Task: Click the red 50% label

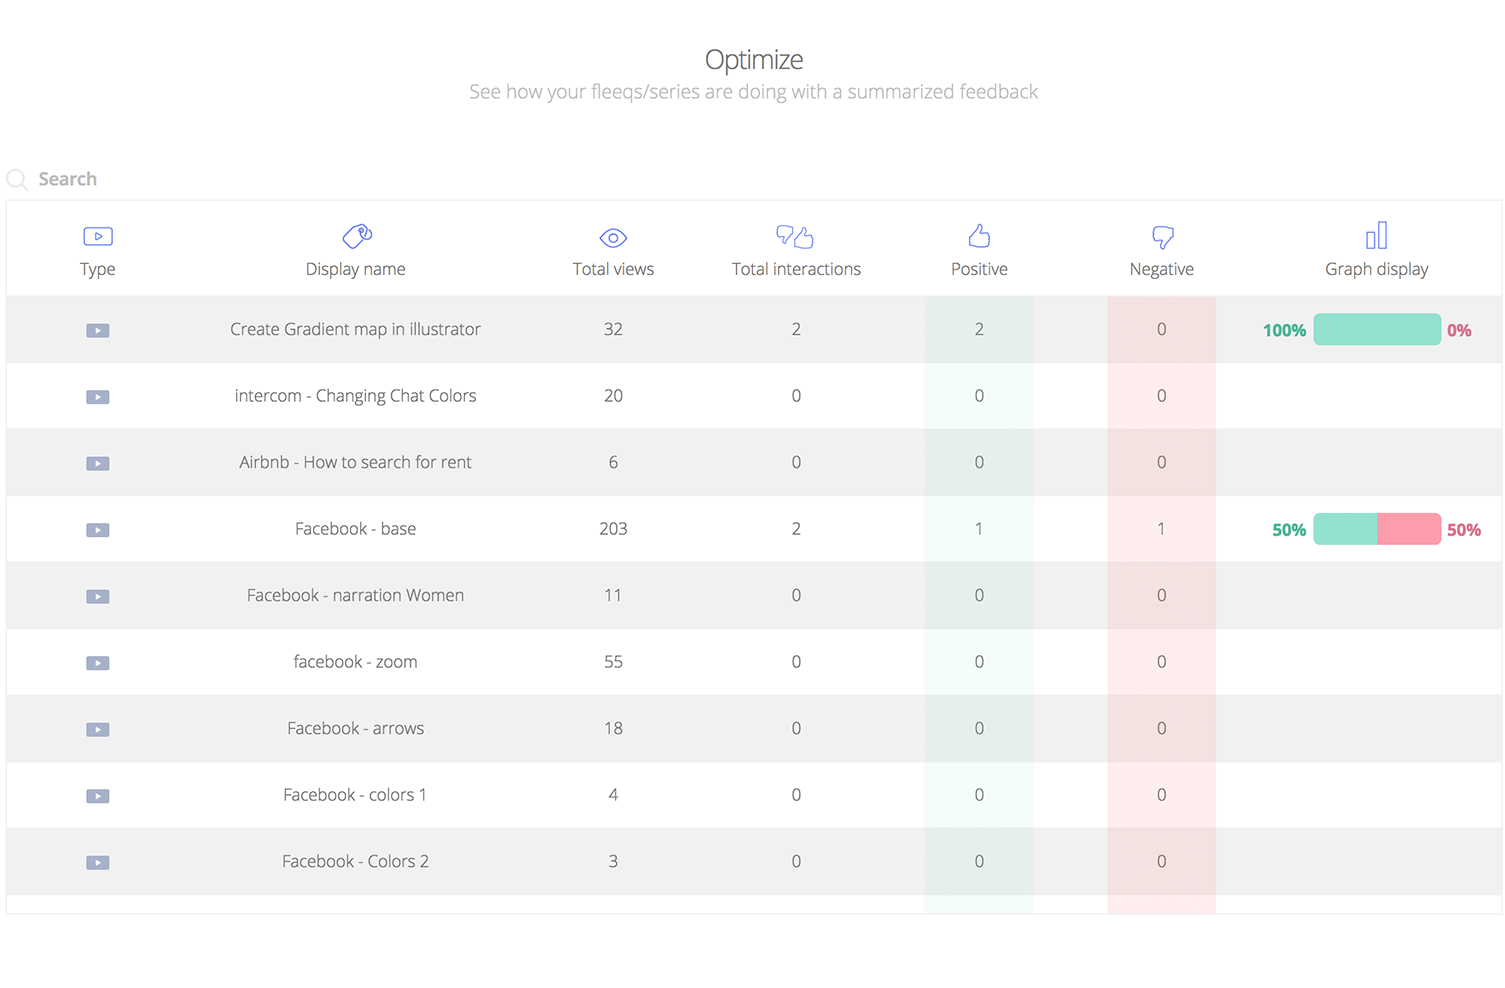Action: coord(1464,530)
